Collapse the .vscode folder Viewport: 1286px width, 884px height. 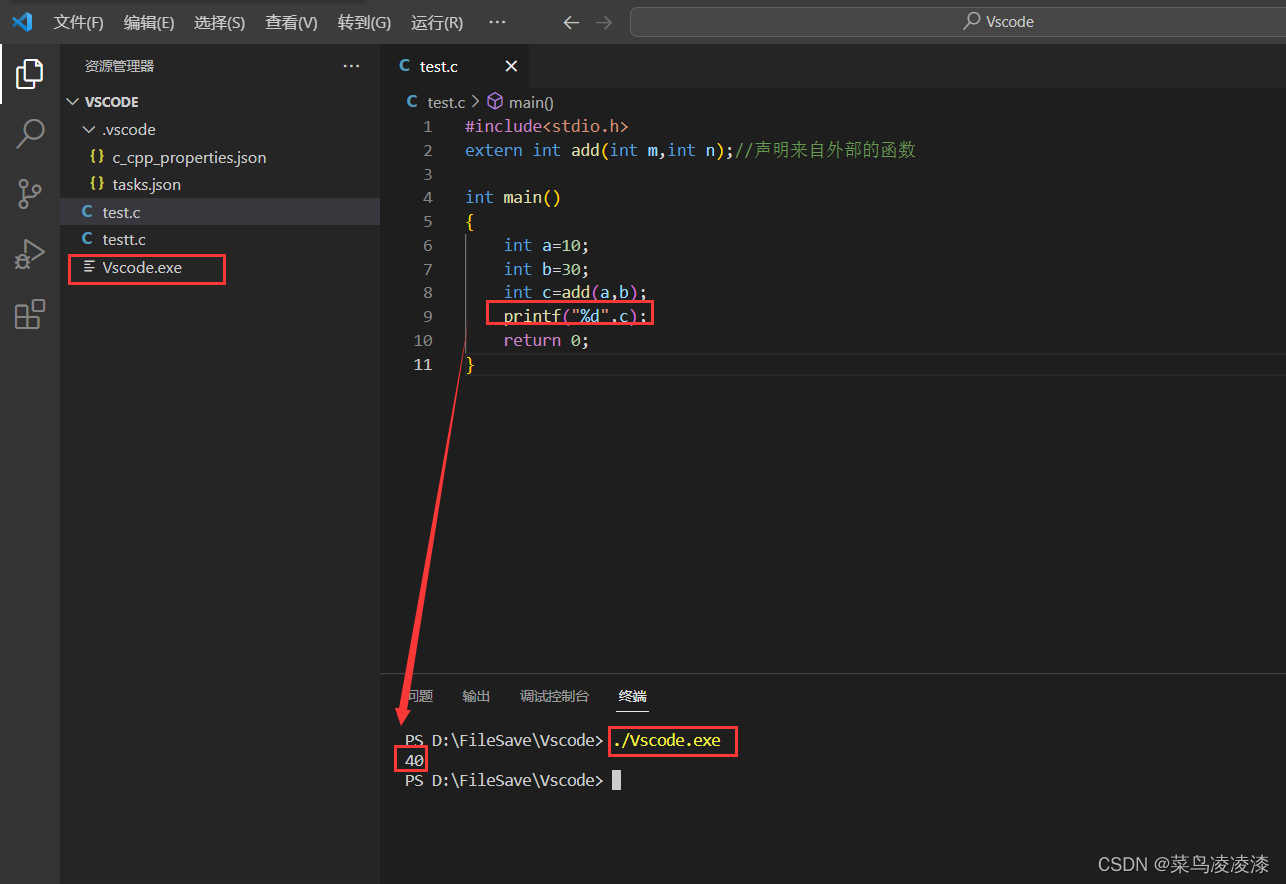click(x=89, y=130)
